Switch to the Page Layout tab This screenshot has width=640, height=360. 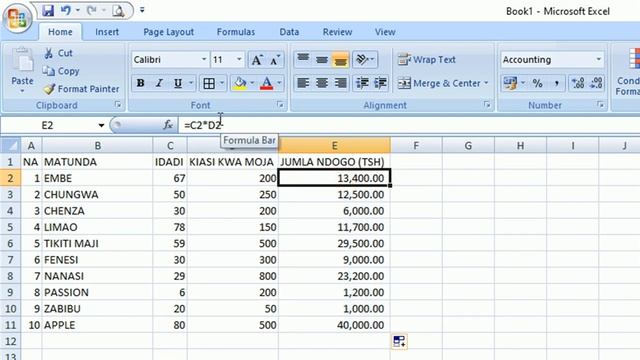click(169, 32)
